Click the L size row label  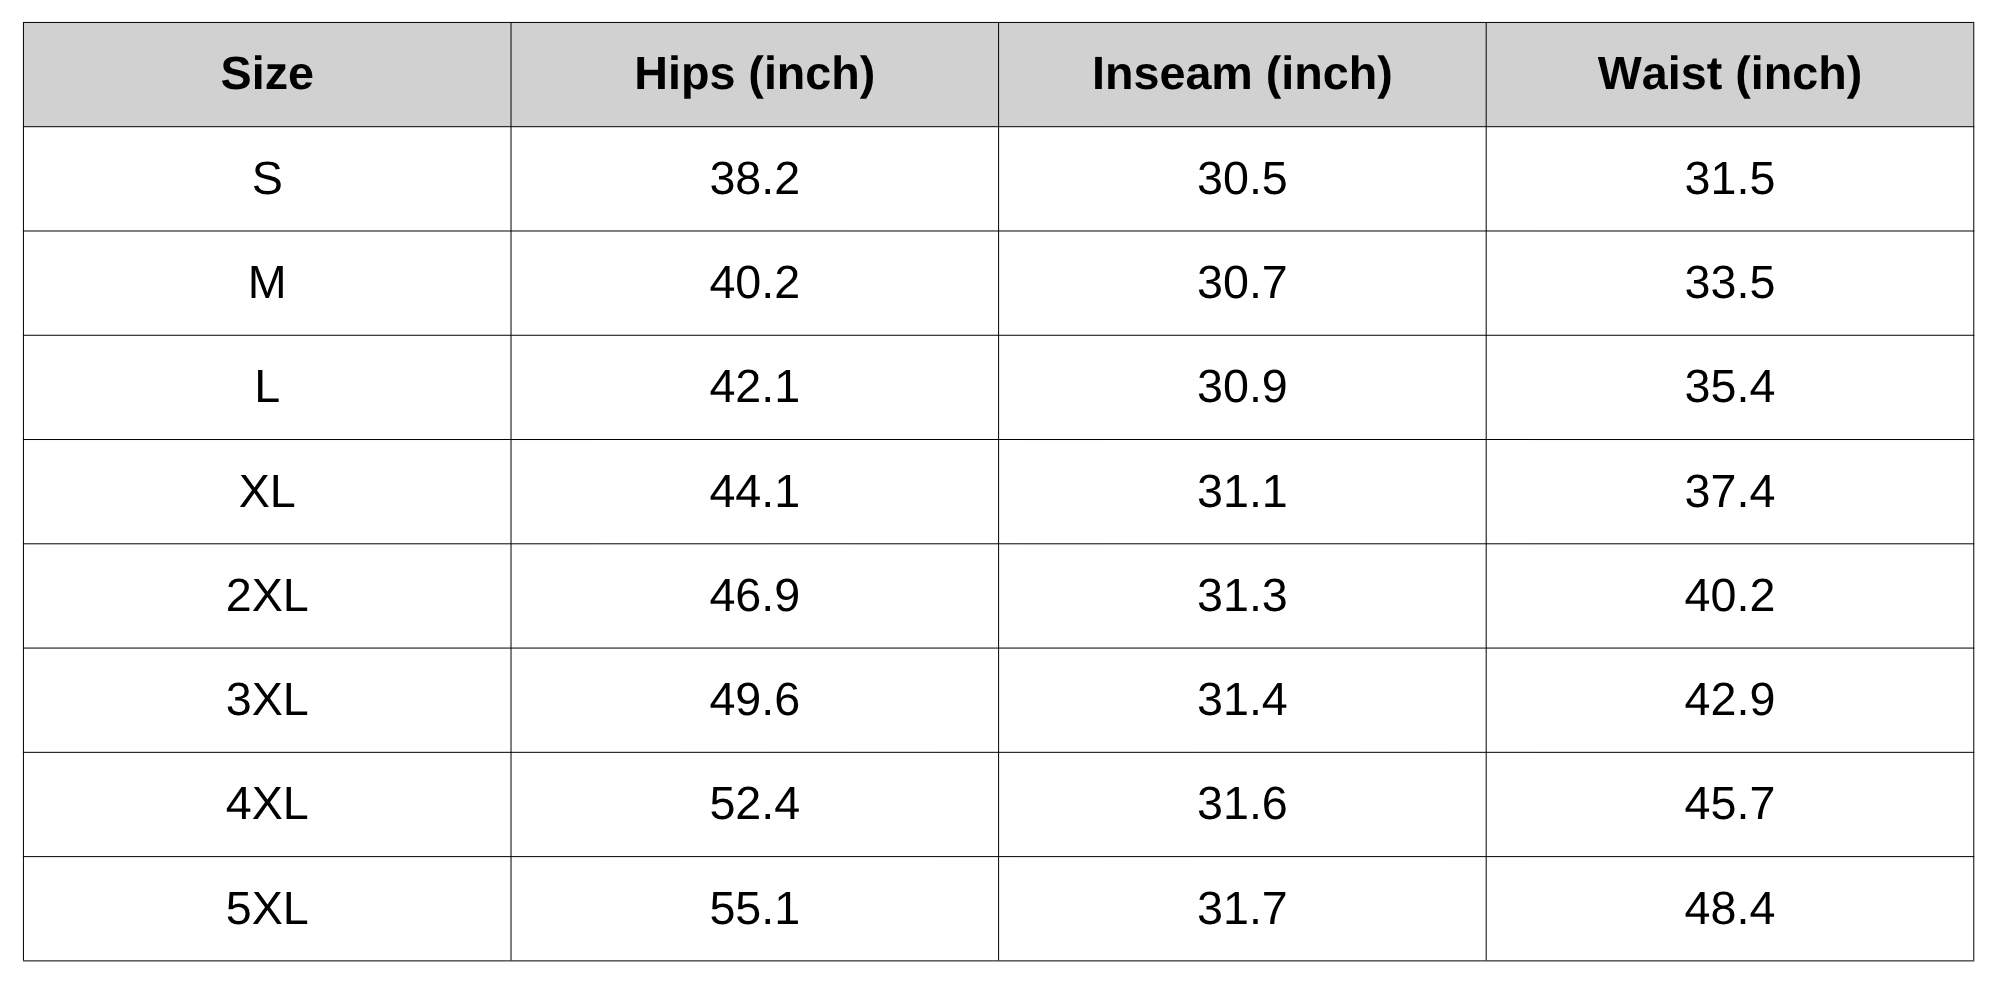coord(267,387)
